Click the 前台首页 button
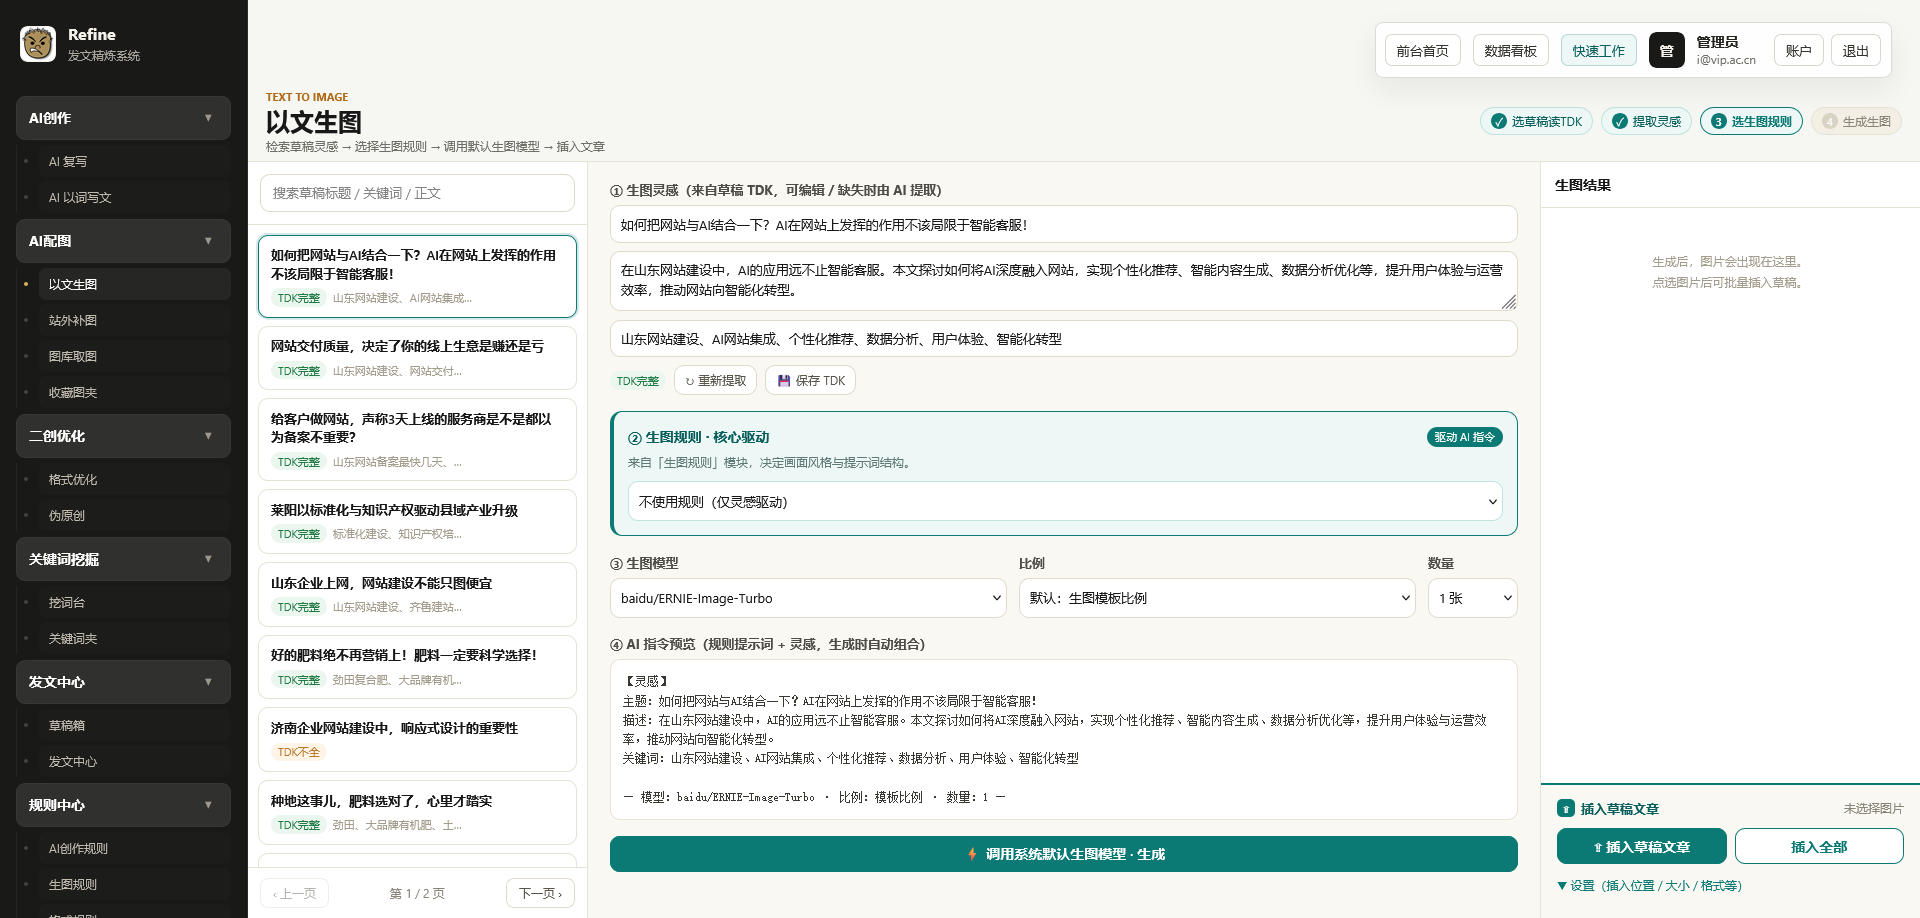 pyautogui.click(x=1422, y=50)
